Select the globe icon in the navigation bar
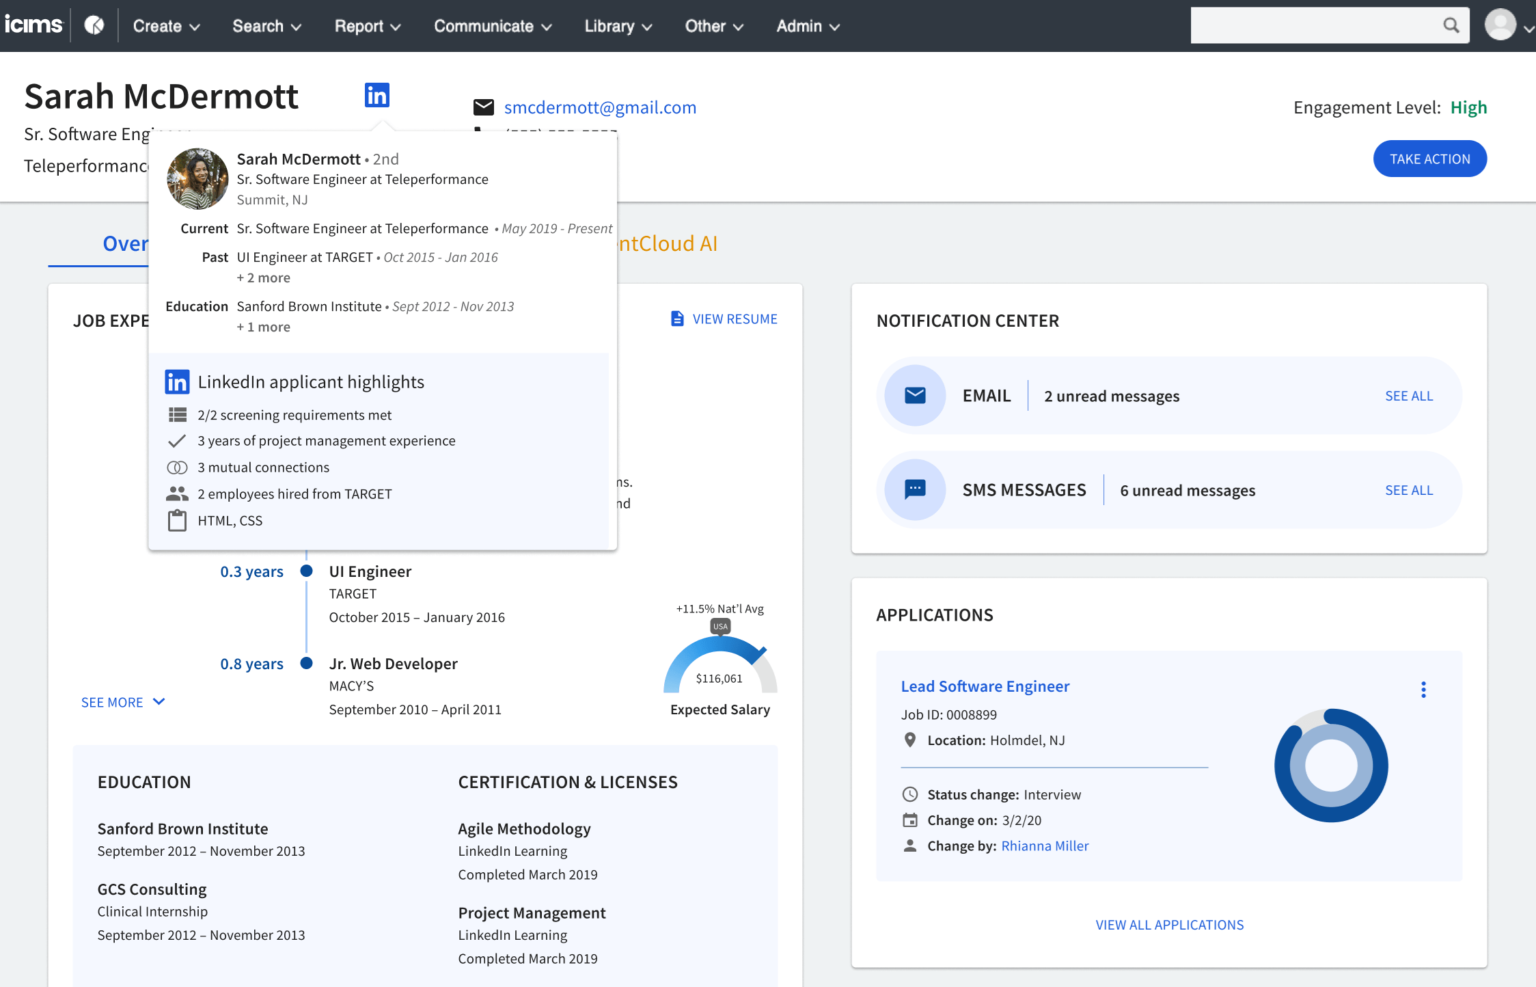The height and width of the screenshot is (987, 1536). click(94, 25)
